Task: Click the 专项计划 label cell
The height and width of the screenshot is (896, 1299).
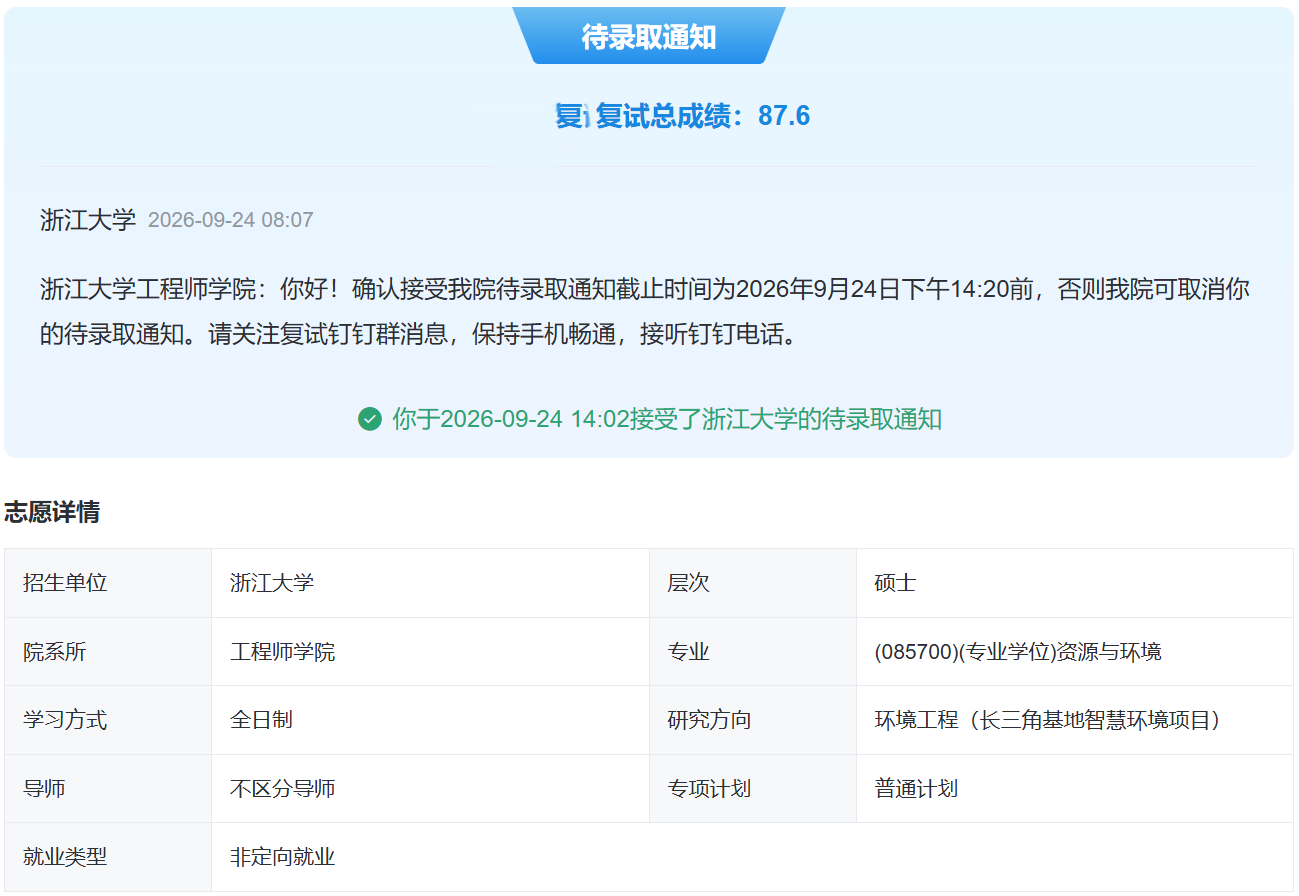Action: [753, 789]
